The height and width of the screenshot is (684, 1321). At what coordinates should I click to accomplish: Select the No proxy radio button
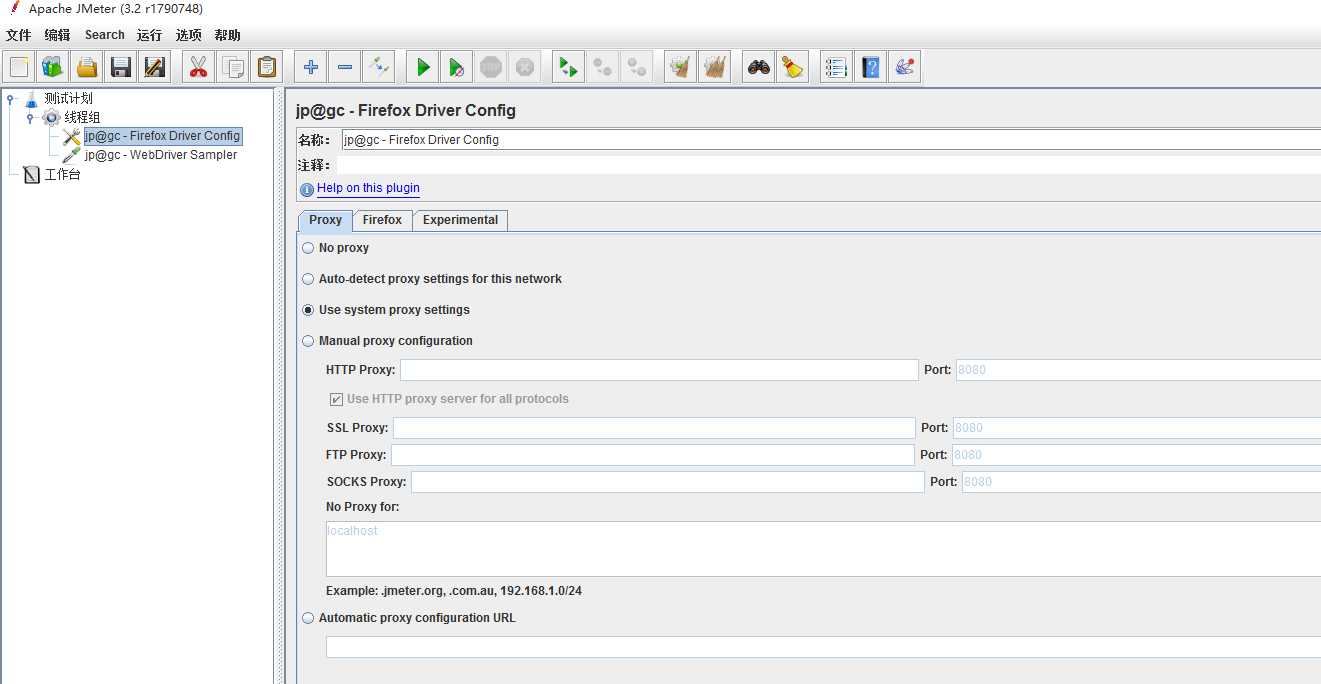click(x=308, y=248)
